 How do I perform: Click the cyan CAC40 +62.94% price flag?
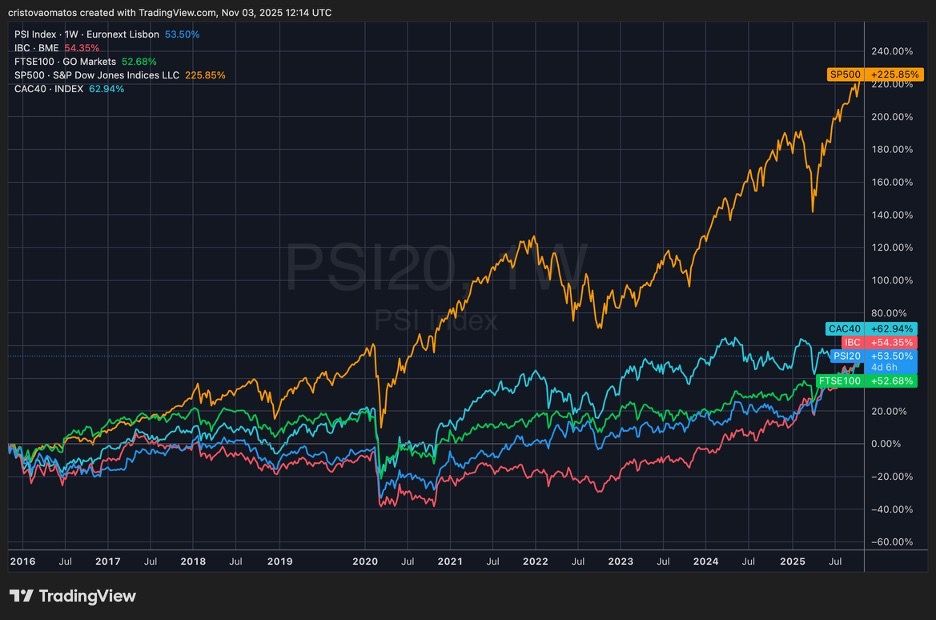872,328
